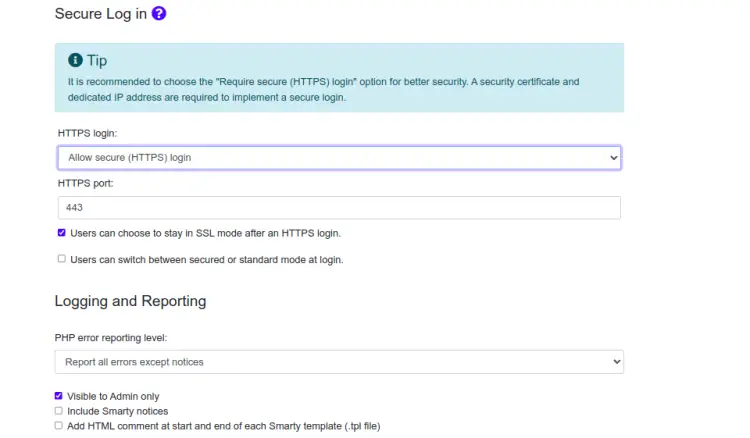This screenshot has height=438, width=750.
Task: Expand the PHP error reporting level dropdown
Action: 339,361
